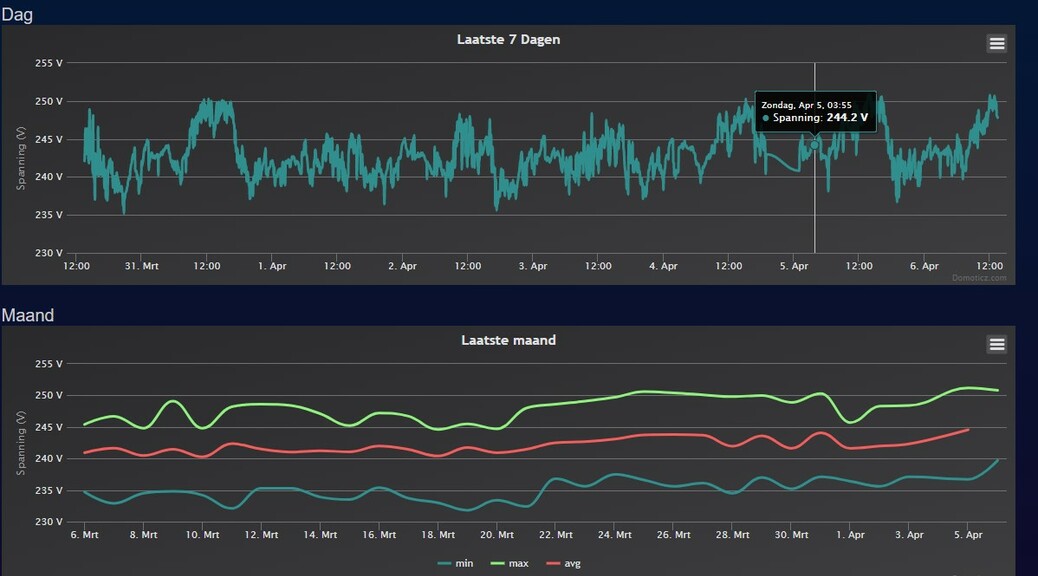This screenshot has height=576, width=1038.
Task: Click the "6. Apr" label in week chart
Action: tap(924, 266)
